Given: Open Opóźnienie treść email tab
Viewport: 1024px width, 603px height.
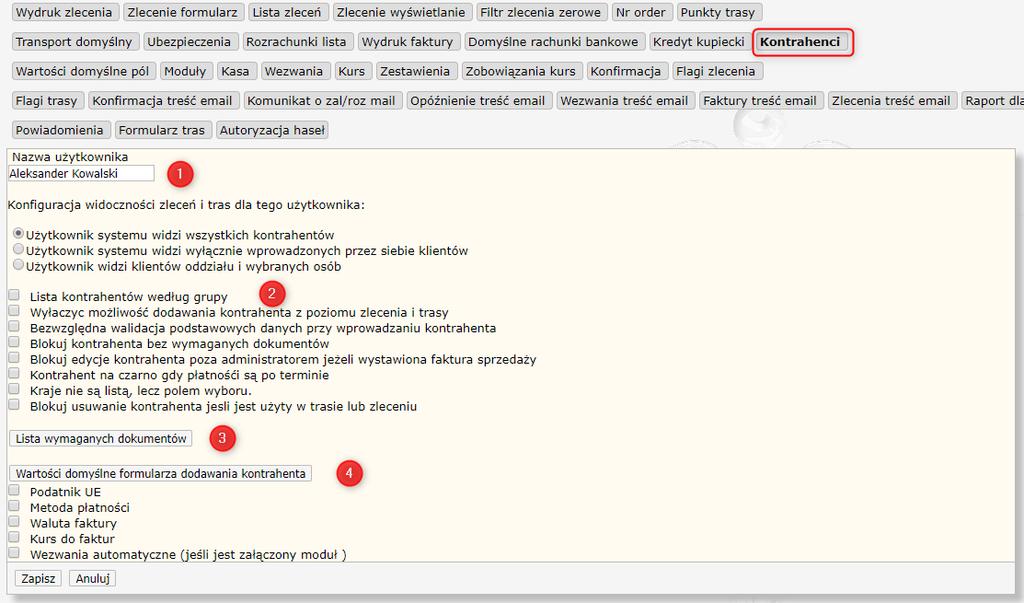Looking at the screenshot, I should click(x=478, y=101).
